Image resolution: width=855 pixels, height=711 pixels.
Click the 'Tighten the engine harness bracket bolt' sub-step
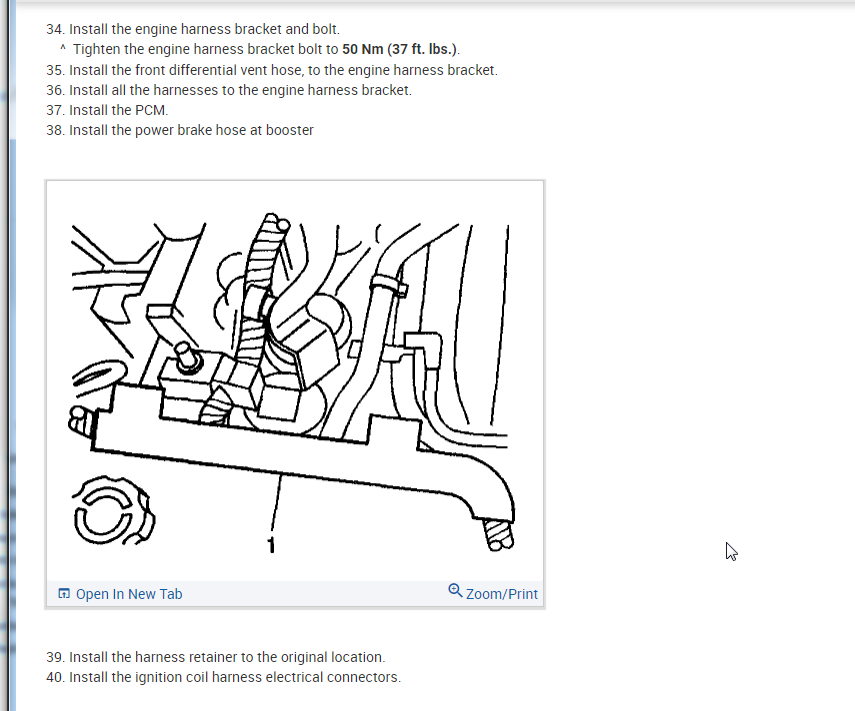tap(260, 49)
